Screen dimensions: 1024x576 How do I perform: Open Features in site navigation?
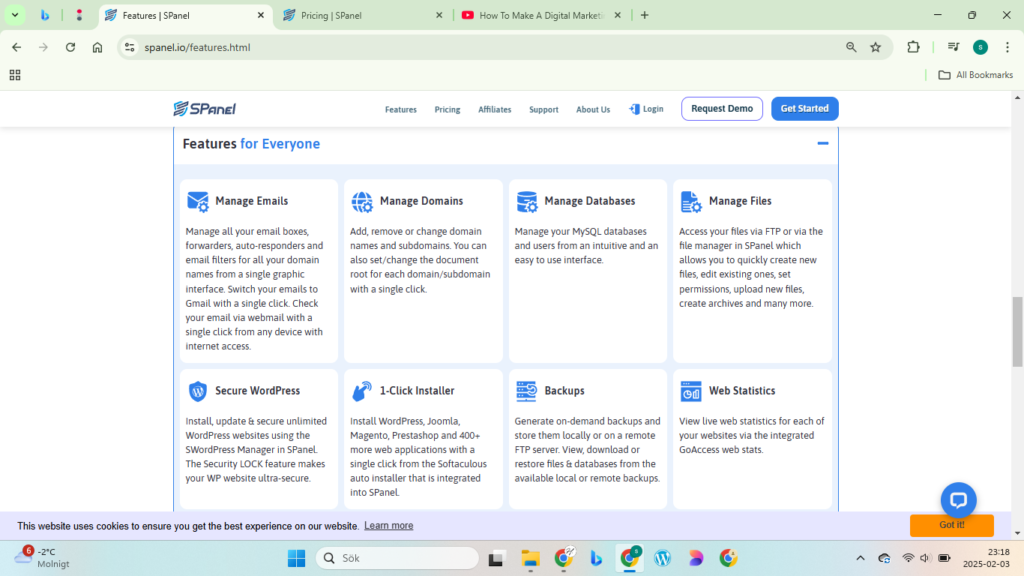[400, 110]
